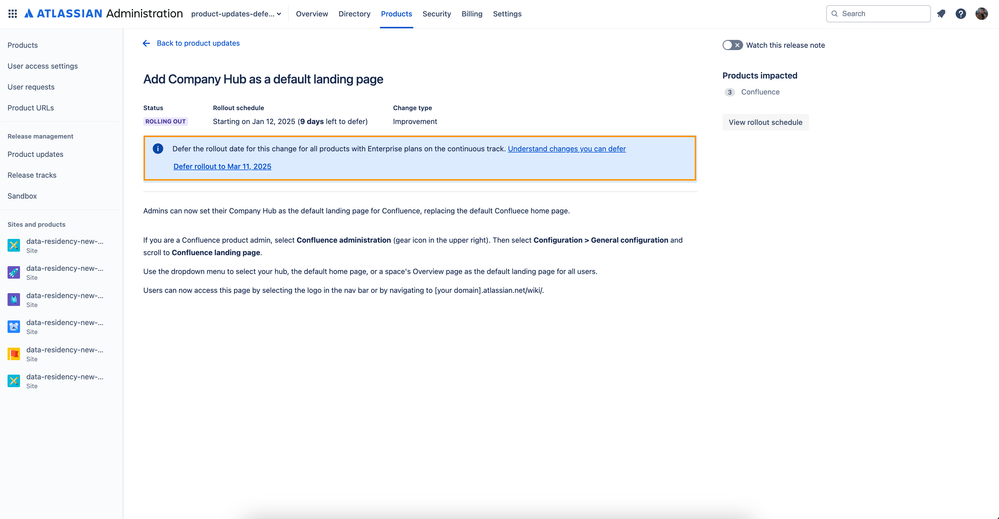Select the site with koala icon
Viewport: 999px width, 519px height.
click(x=13, y=326)
